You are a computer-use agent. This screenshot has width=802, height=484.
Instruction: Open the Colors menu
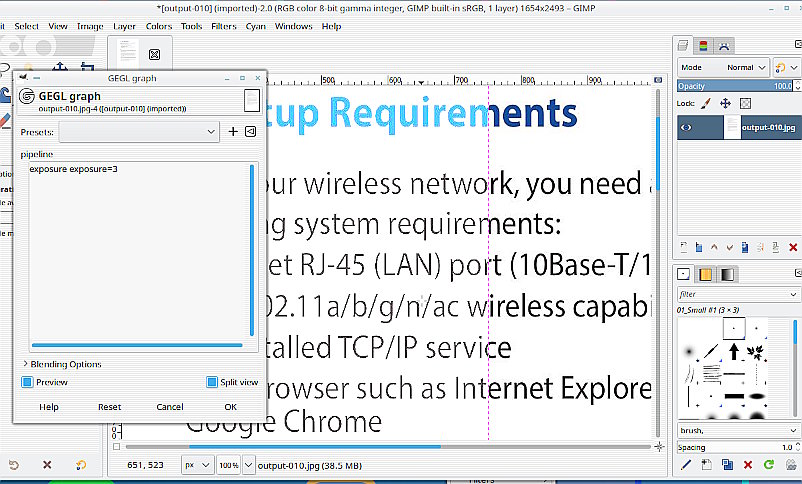coord(159,26)
